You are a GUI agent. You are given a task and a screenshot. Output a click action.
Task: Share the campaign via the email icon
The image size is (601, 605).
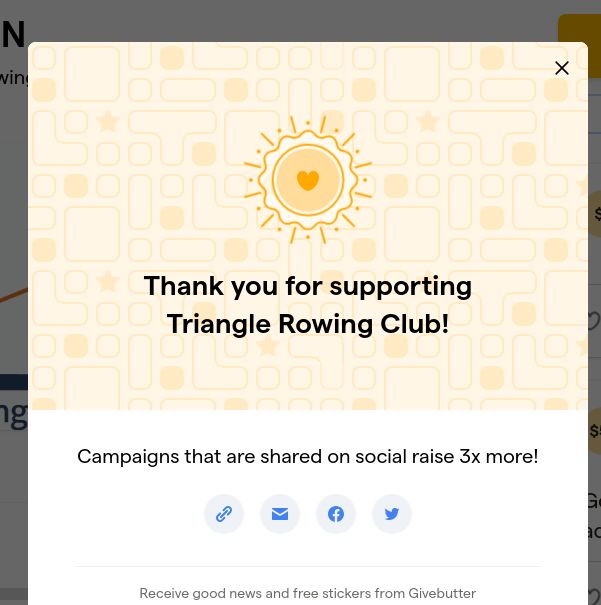280,514
